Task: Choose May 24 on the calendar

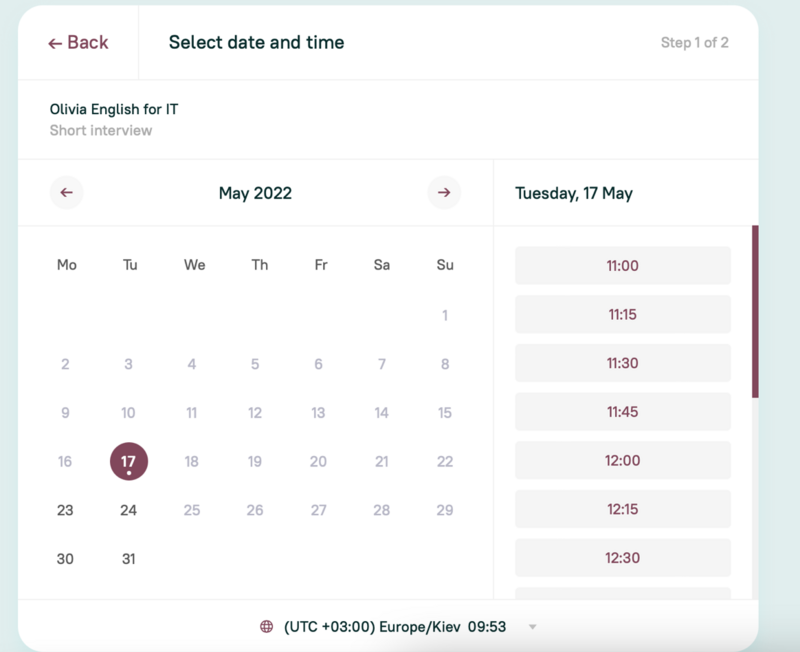Action: [x=129, y=510]
